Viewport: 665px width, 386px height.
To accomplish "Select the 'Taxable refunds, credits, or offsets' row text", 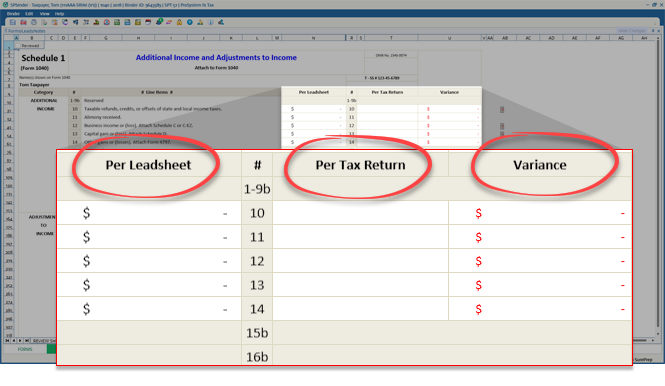I will tap(153, 109).
